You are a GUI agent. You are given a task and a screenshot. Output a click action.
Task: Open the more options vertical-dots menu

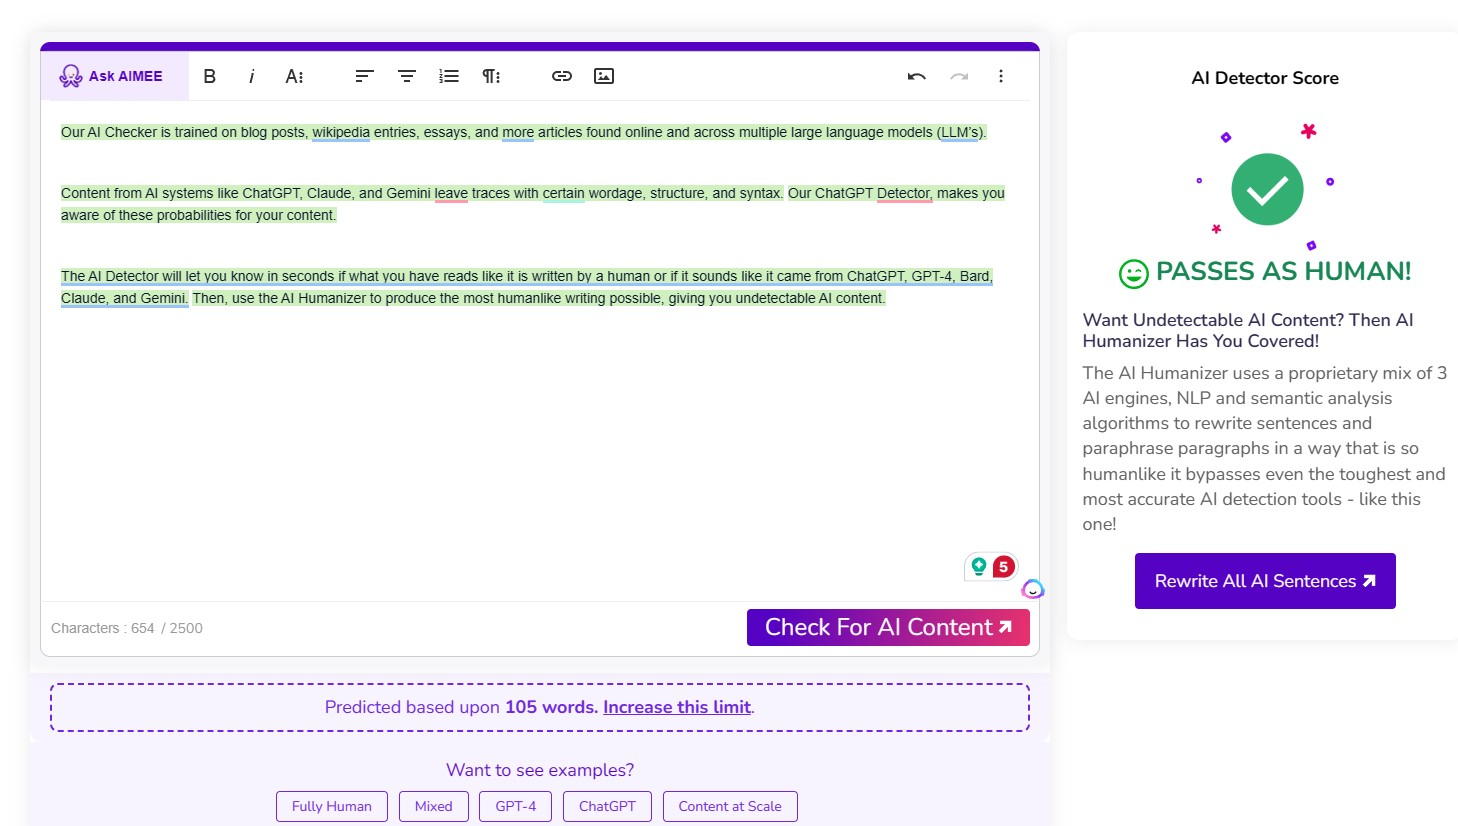coord(1000,76)
